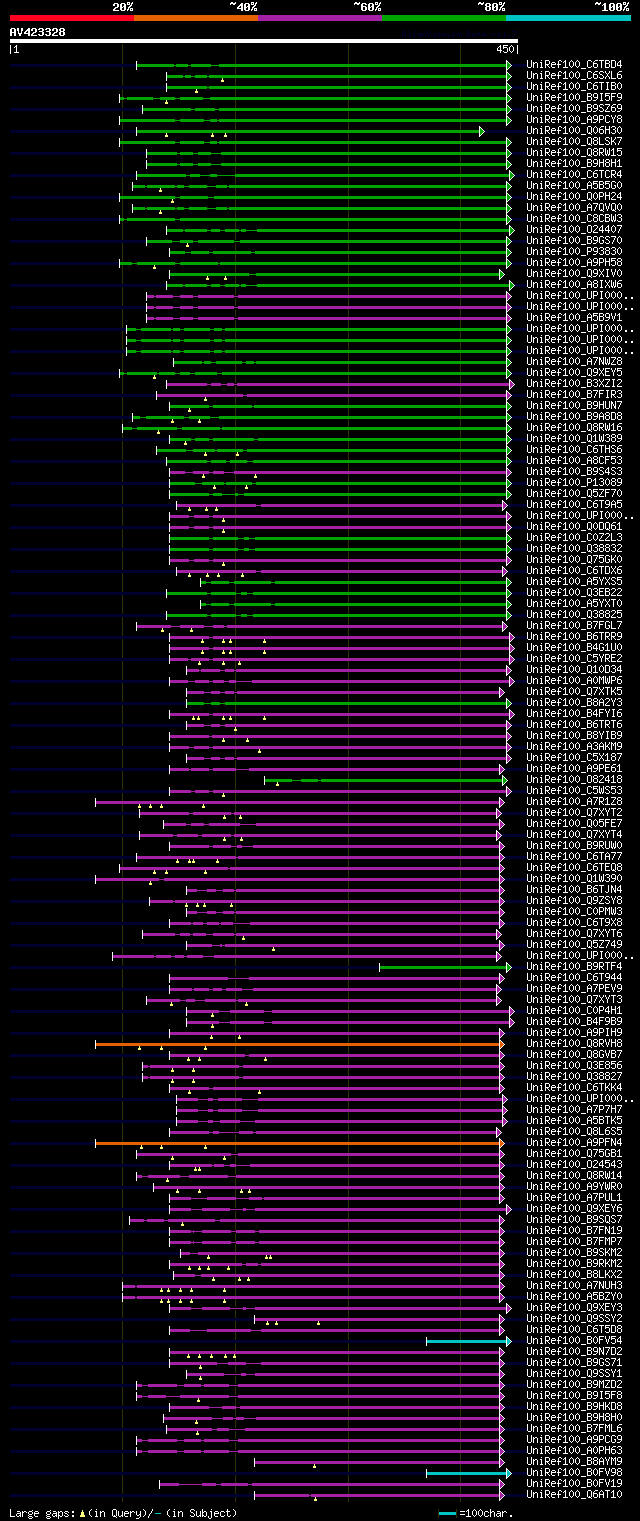The width and height of the screenshot is (640, 1521).
Task: Click the orange alignment bar for UniRef100_Q8RVH8
Action: click(x=298, y=1044)
